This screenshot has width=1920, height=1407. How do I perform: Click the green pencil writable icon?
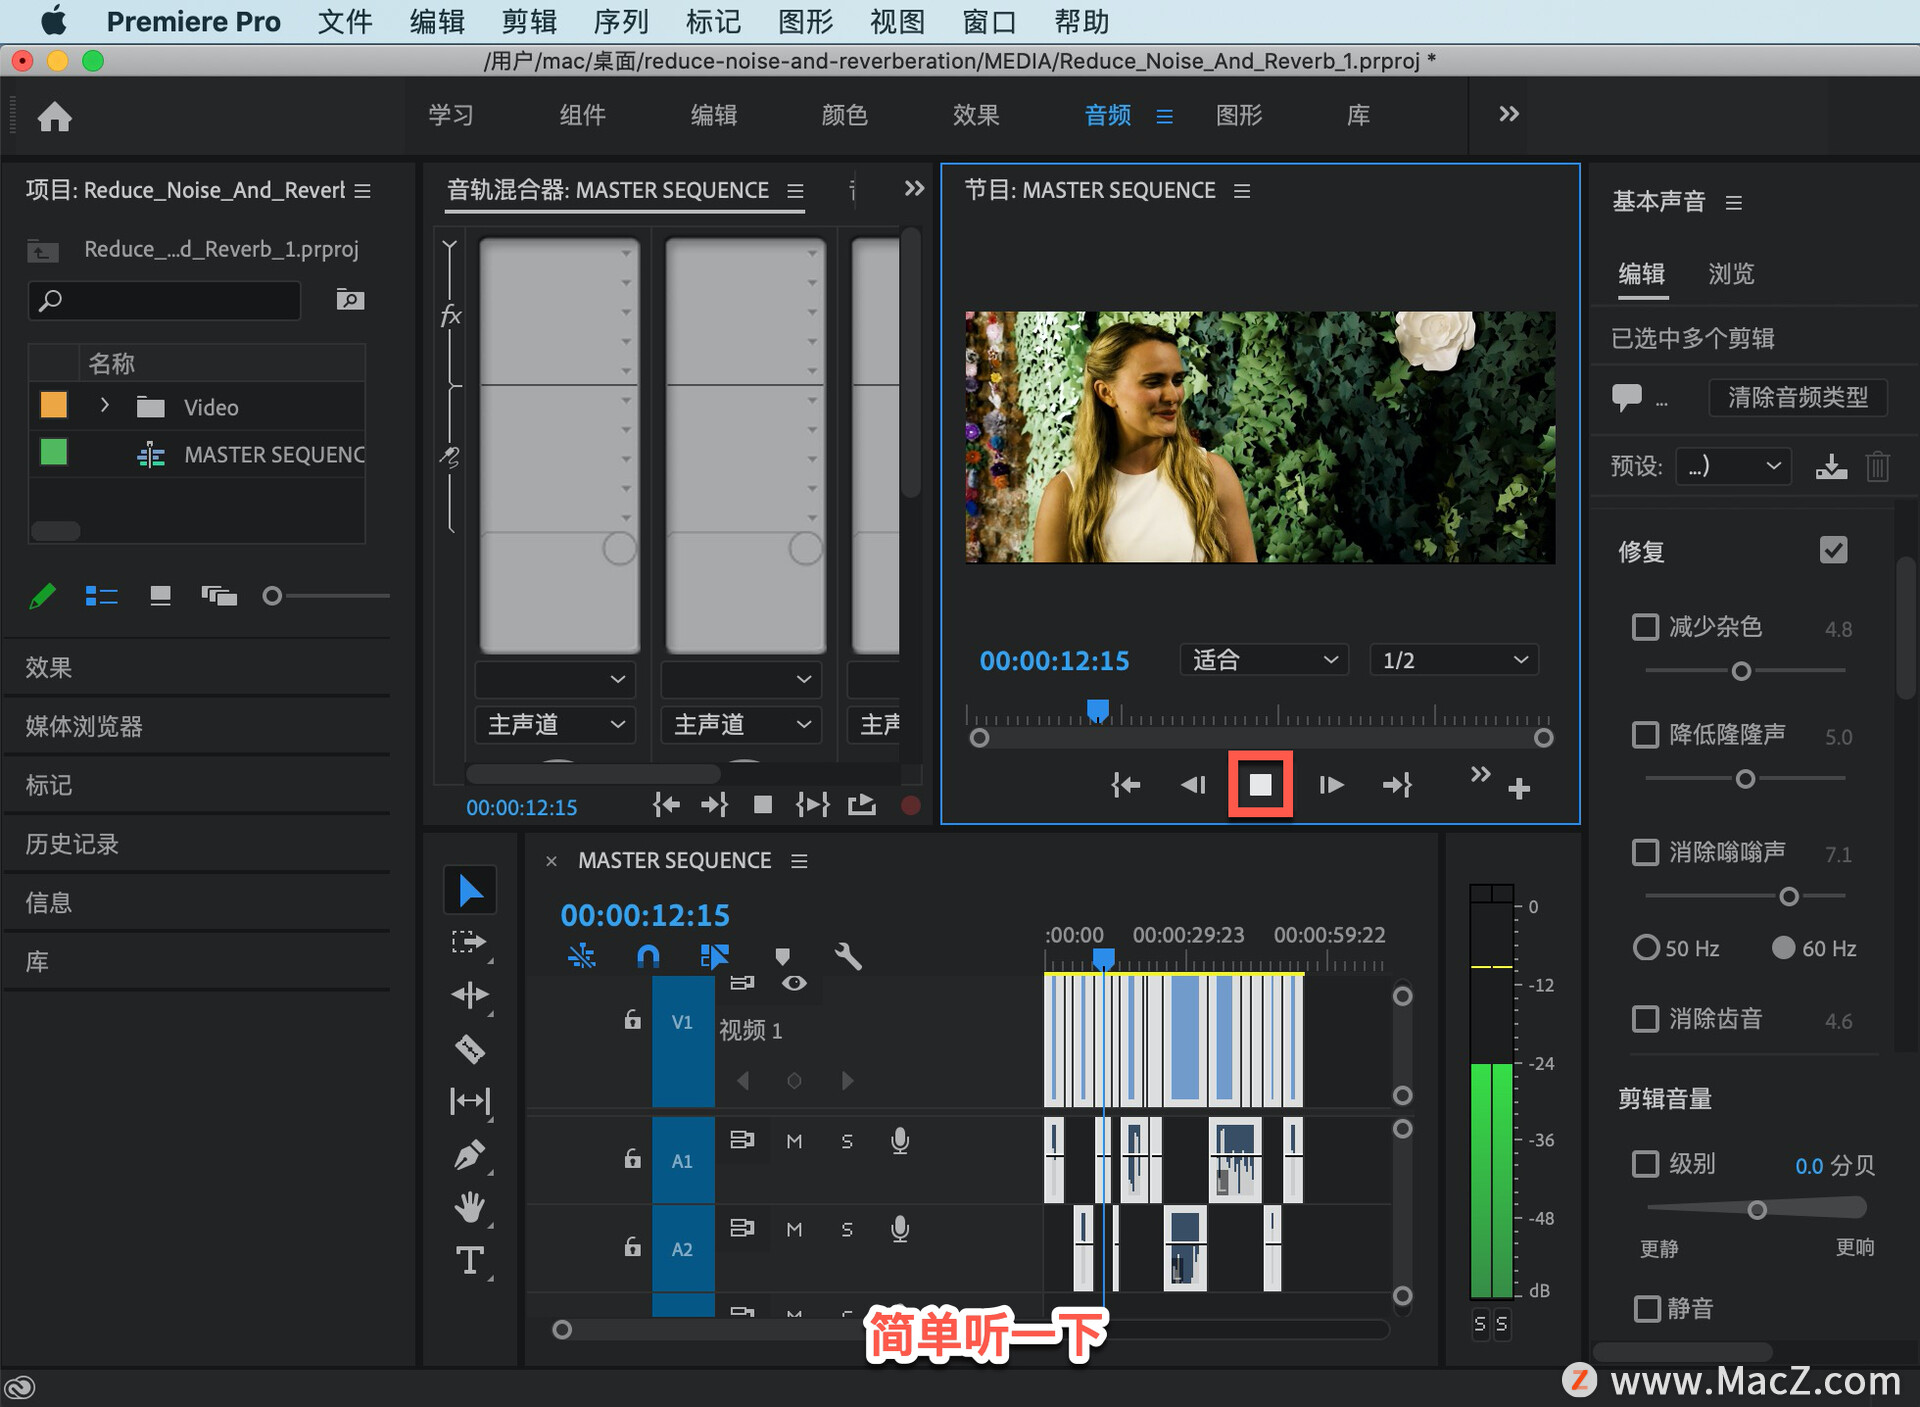point(43,596)
